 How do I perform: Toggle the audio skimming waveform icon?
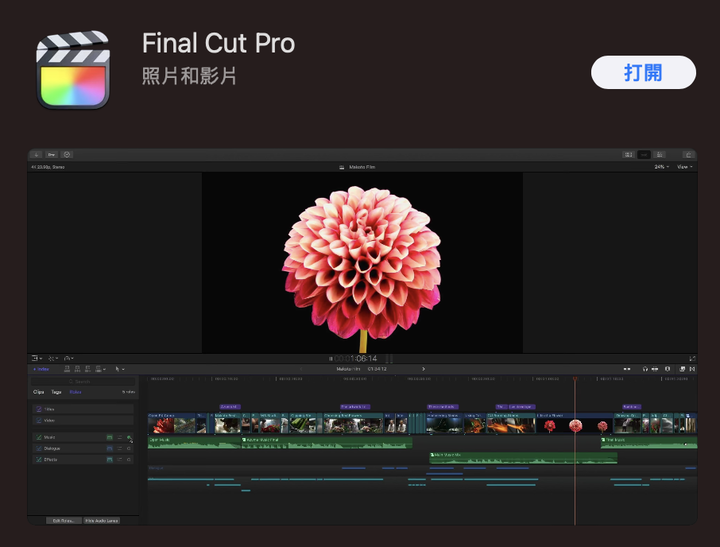(655, 369)
